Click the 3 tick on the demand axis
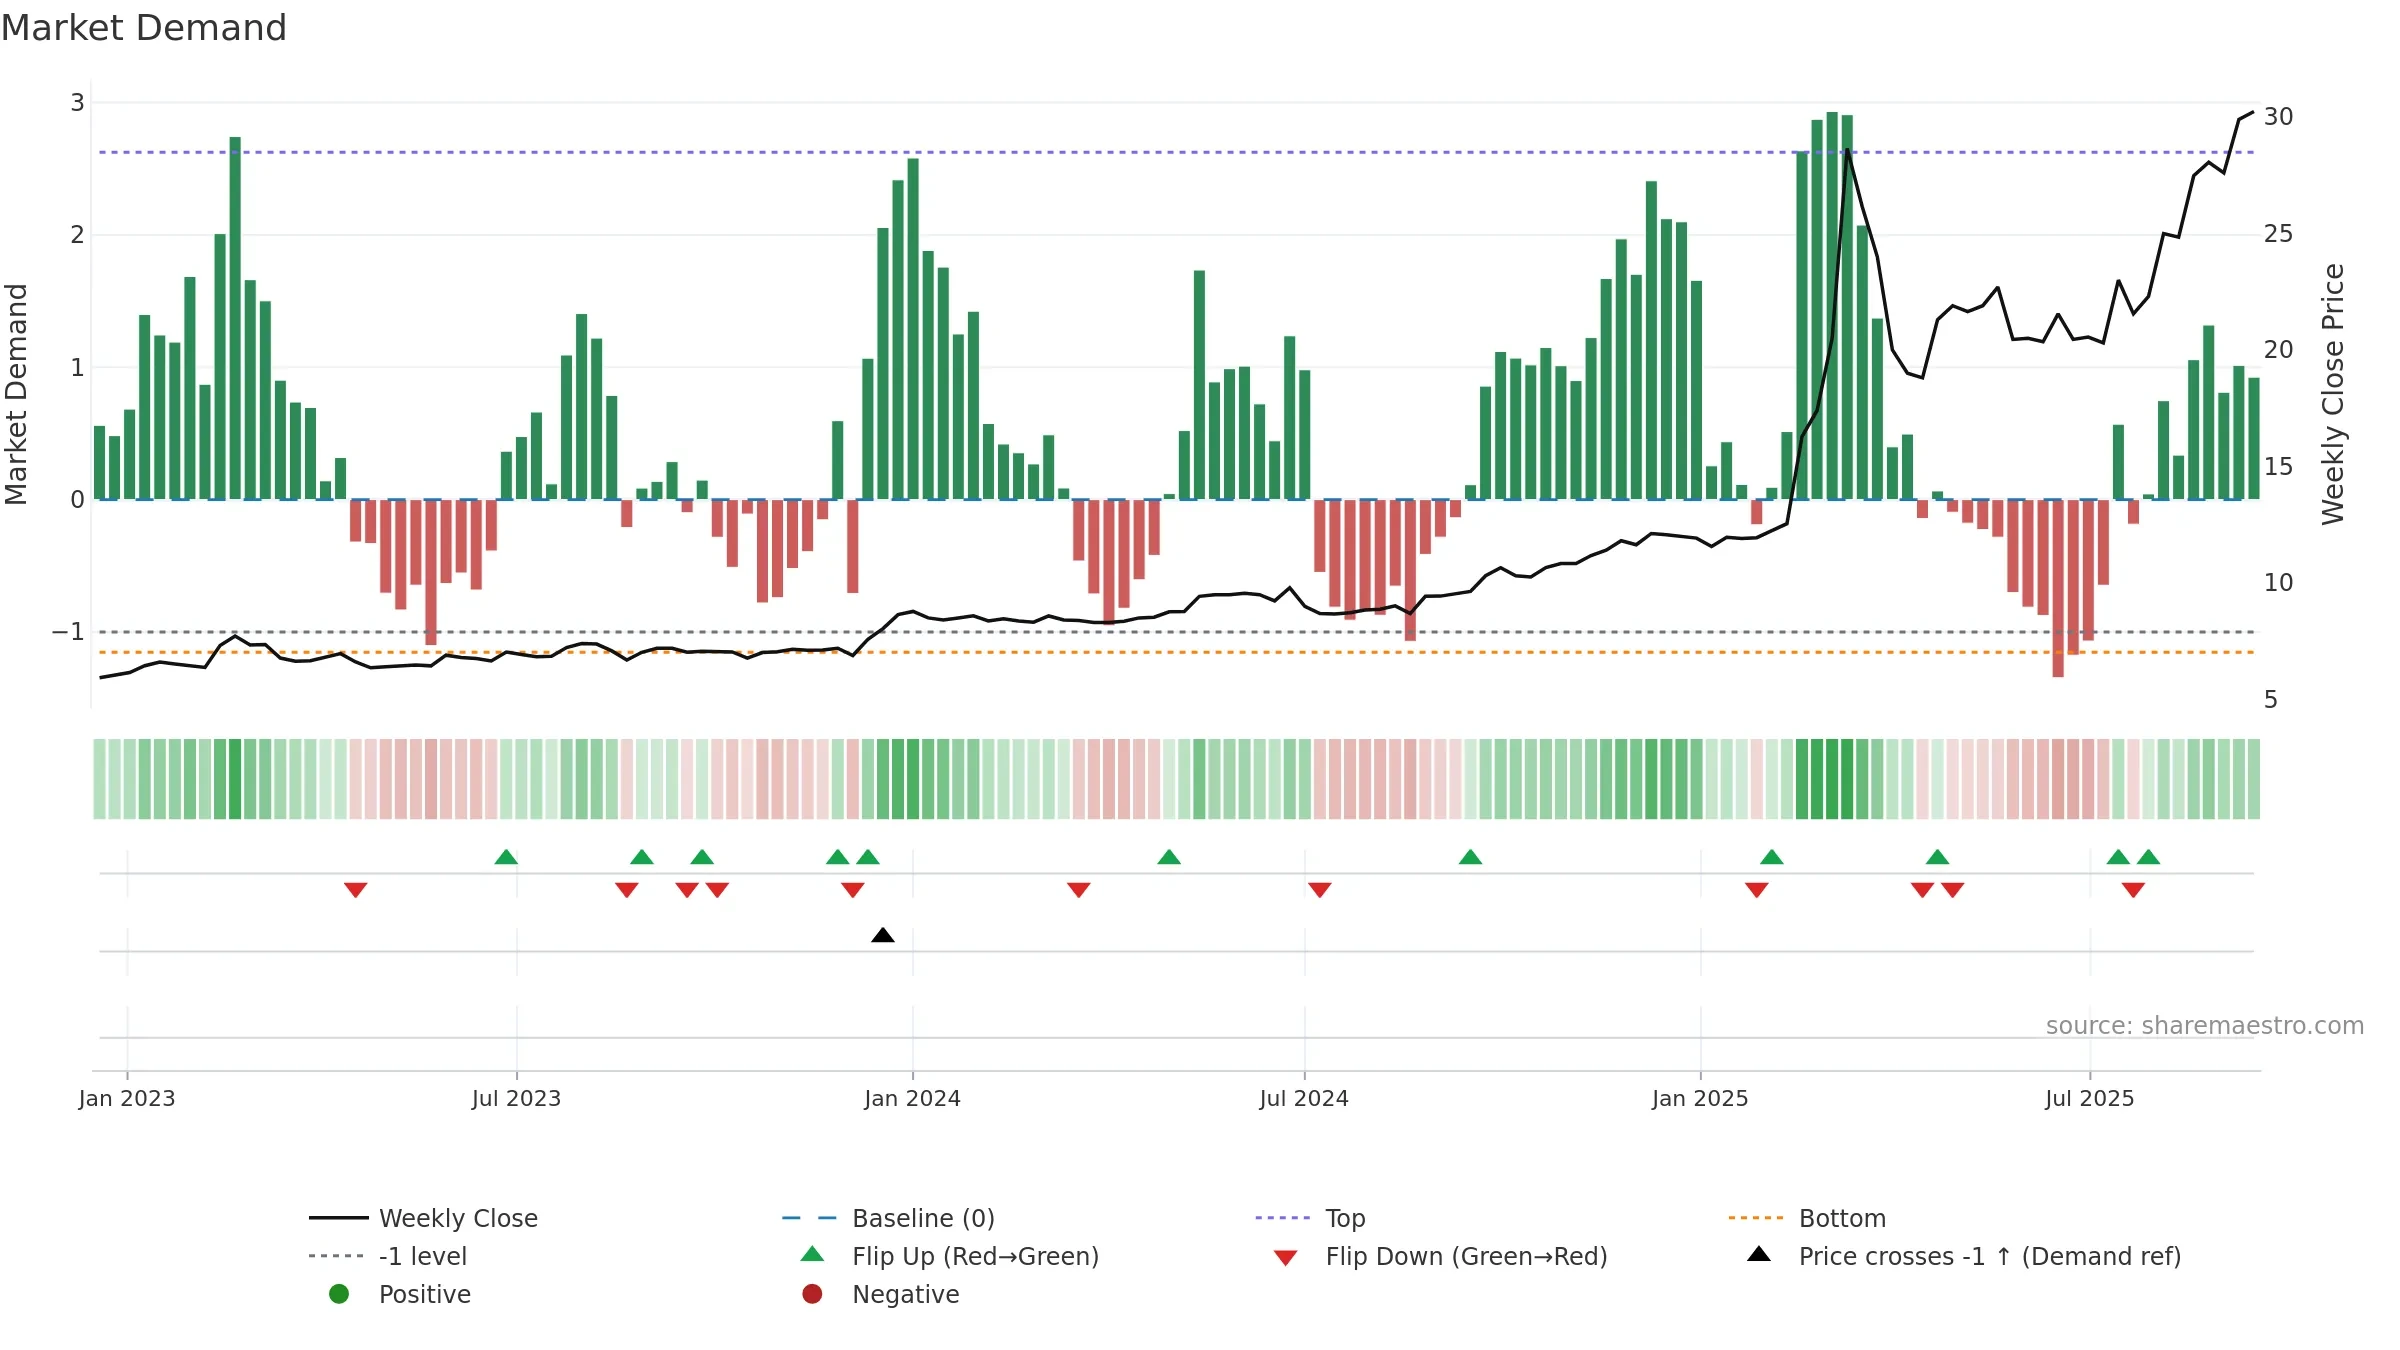This screenshot has height=1350, width=2400. pos(77,103)
